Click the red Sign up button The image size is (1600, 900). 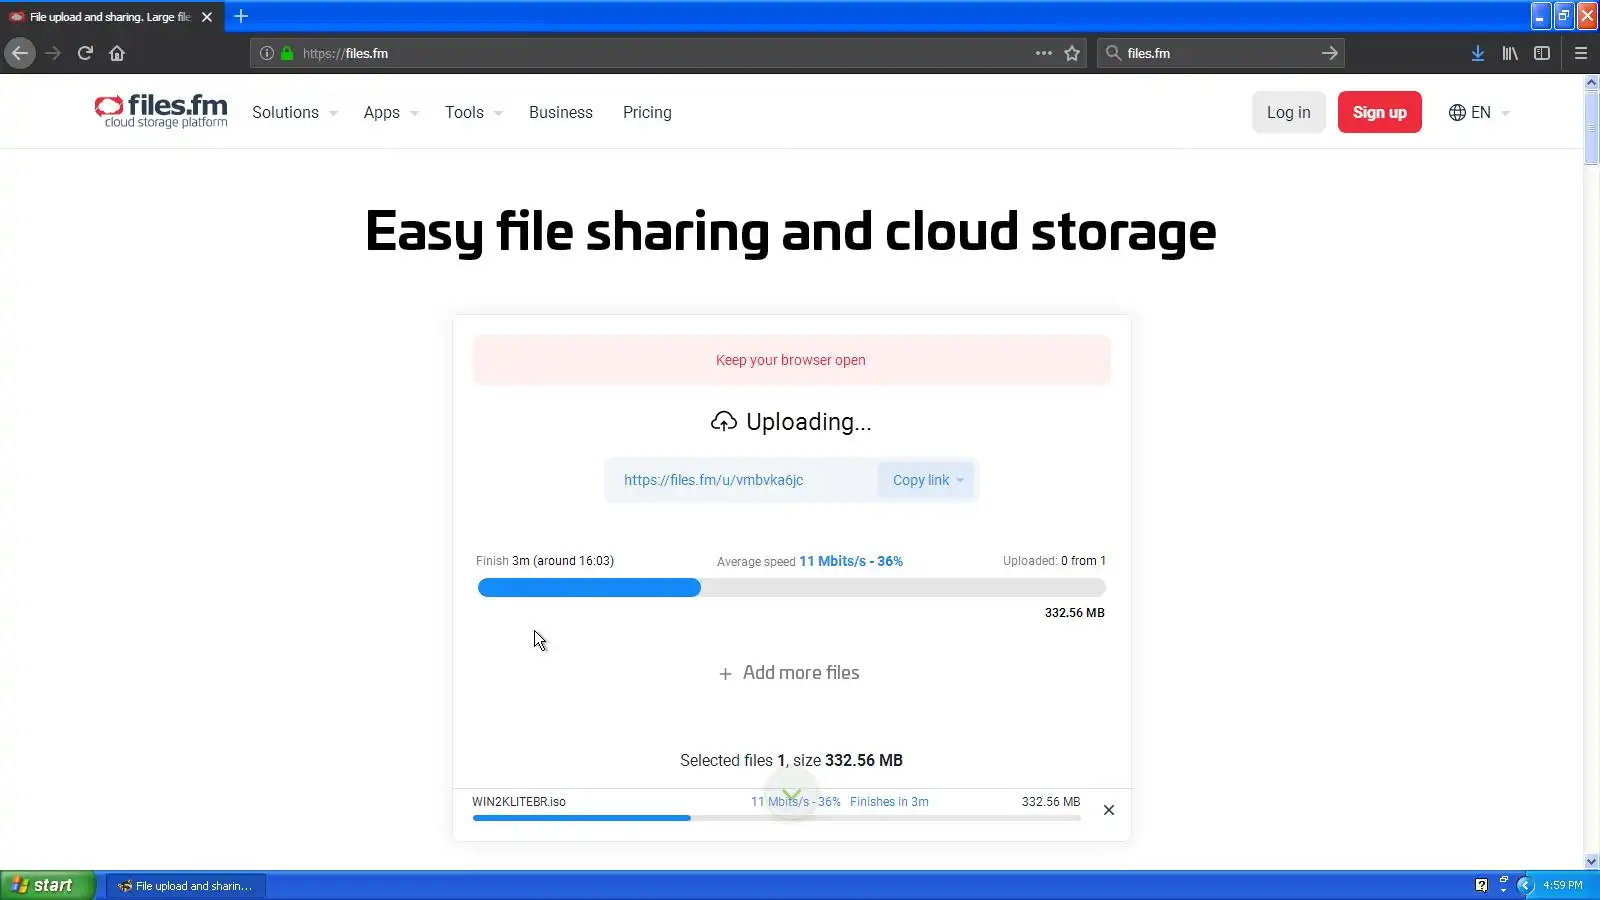(1379, 112)
